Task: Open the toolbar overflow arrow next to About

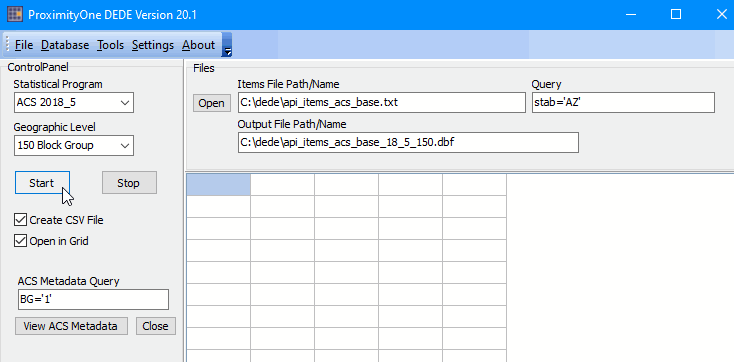Action: (228, 45)
